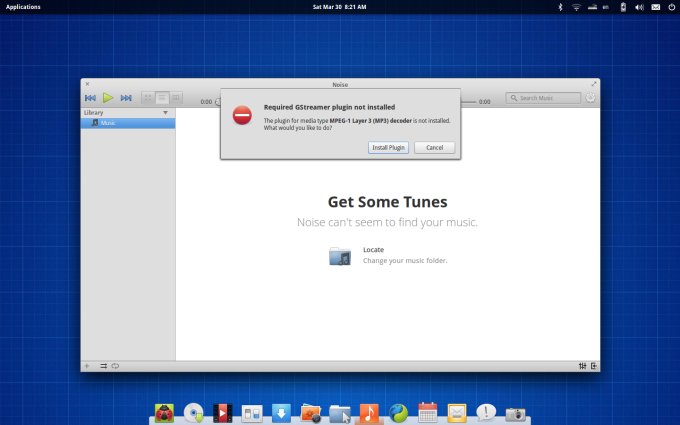Open the keyboard layout indicator
680x425 pixels.
606,7
